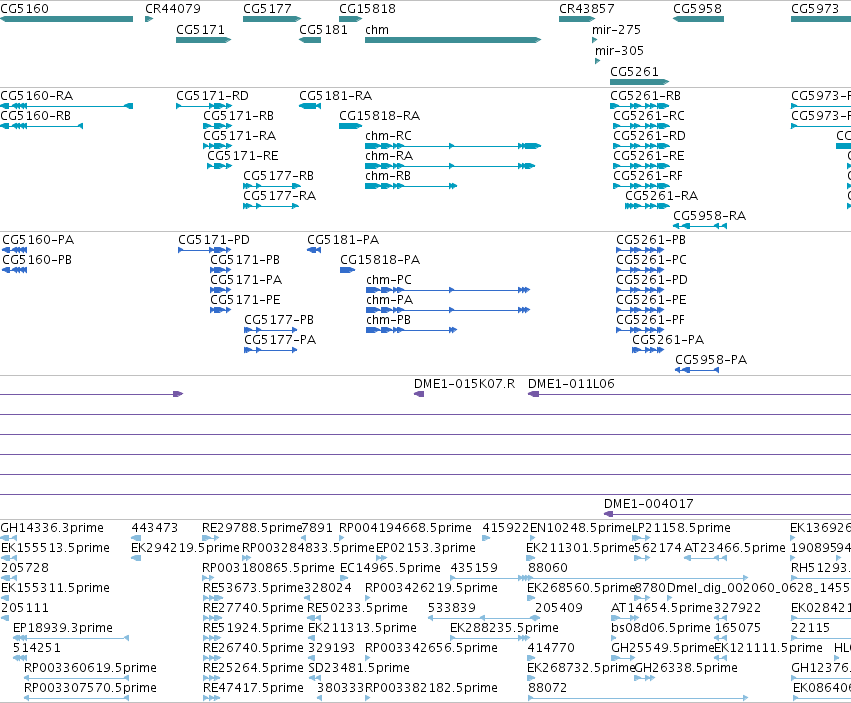The height and width of the screenshot is (703, 851).
Task: Click protein chm-PB
Action: [389, 320]
